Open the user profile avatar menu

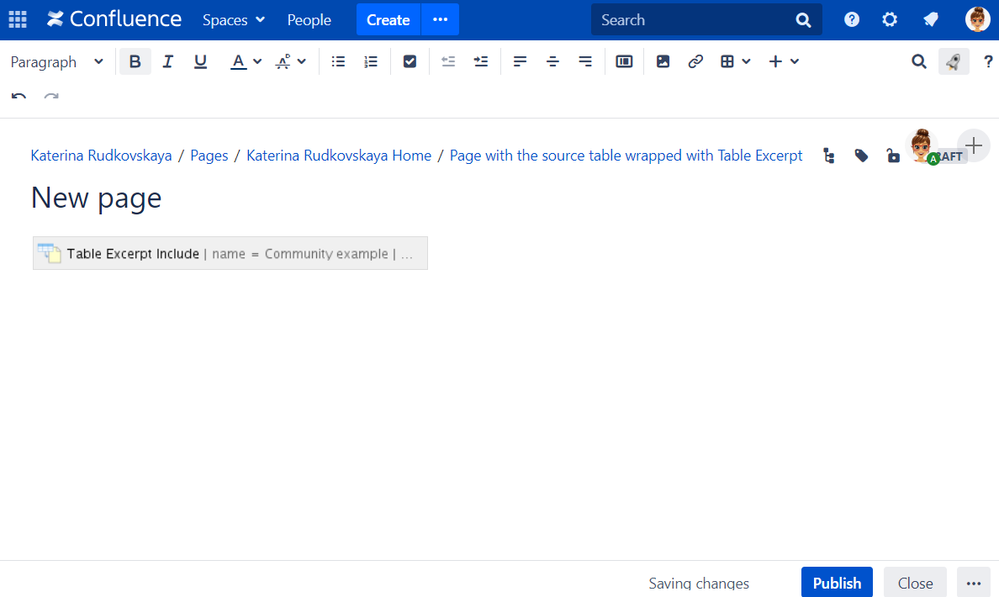tap(977, 20)
